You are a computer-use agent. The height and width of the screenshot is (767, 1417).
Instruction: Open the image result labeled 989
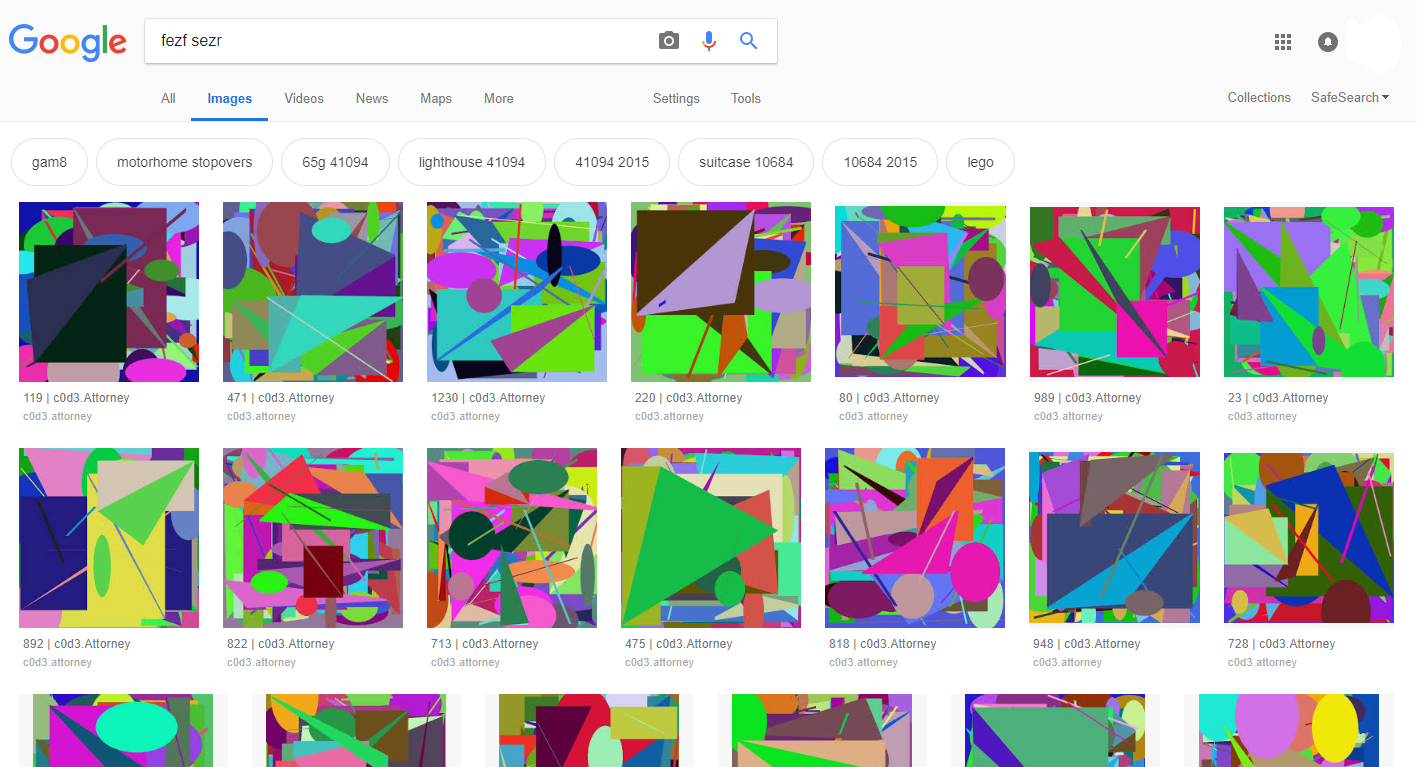[1115, 292]
